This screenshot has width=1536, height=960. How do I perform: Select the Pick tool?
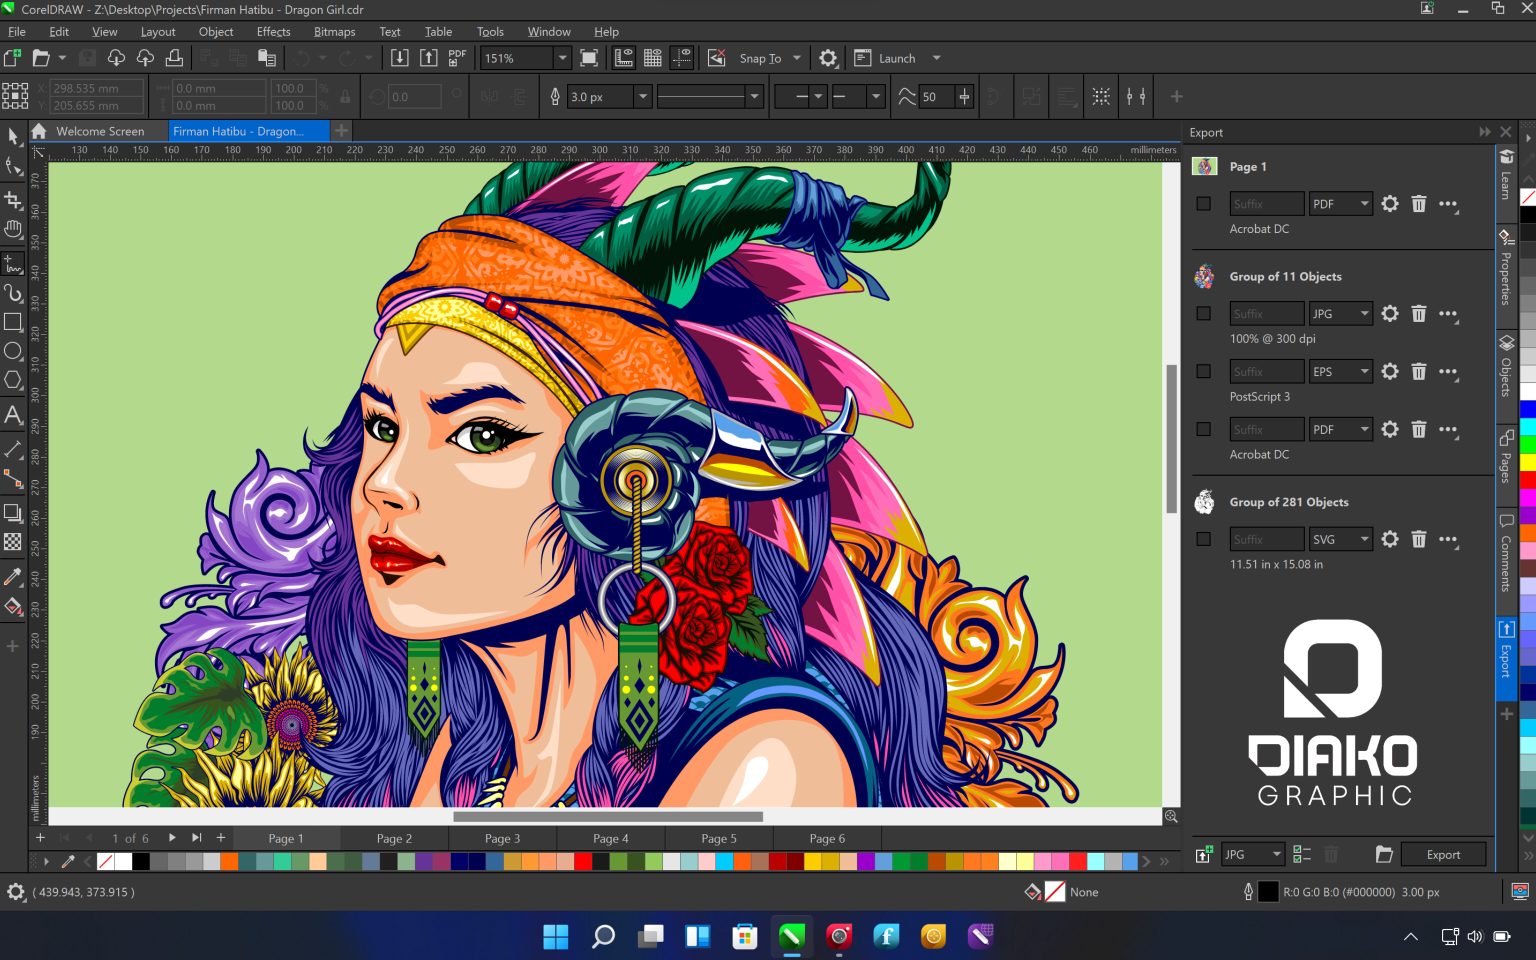(13, 136)
